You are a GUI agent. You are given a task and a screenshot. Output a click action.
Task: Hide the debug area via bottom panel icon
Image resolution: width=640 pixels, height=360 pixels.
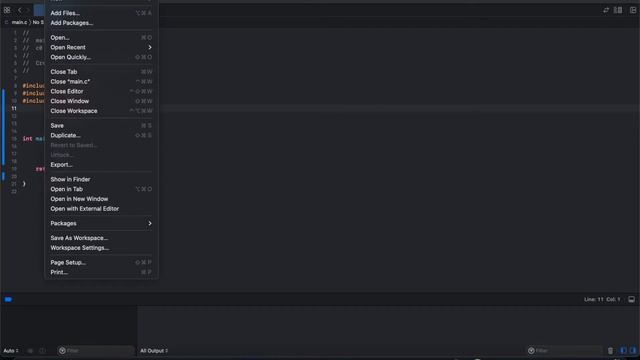tap(631, 299)
